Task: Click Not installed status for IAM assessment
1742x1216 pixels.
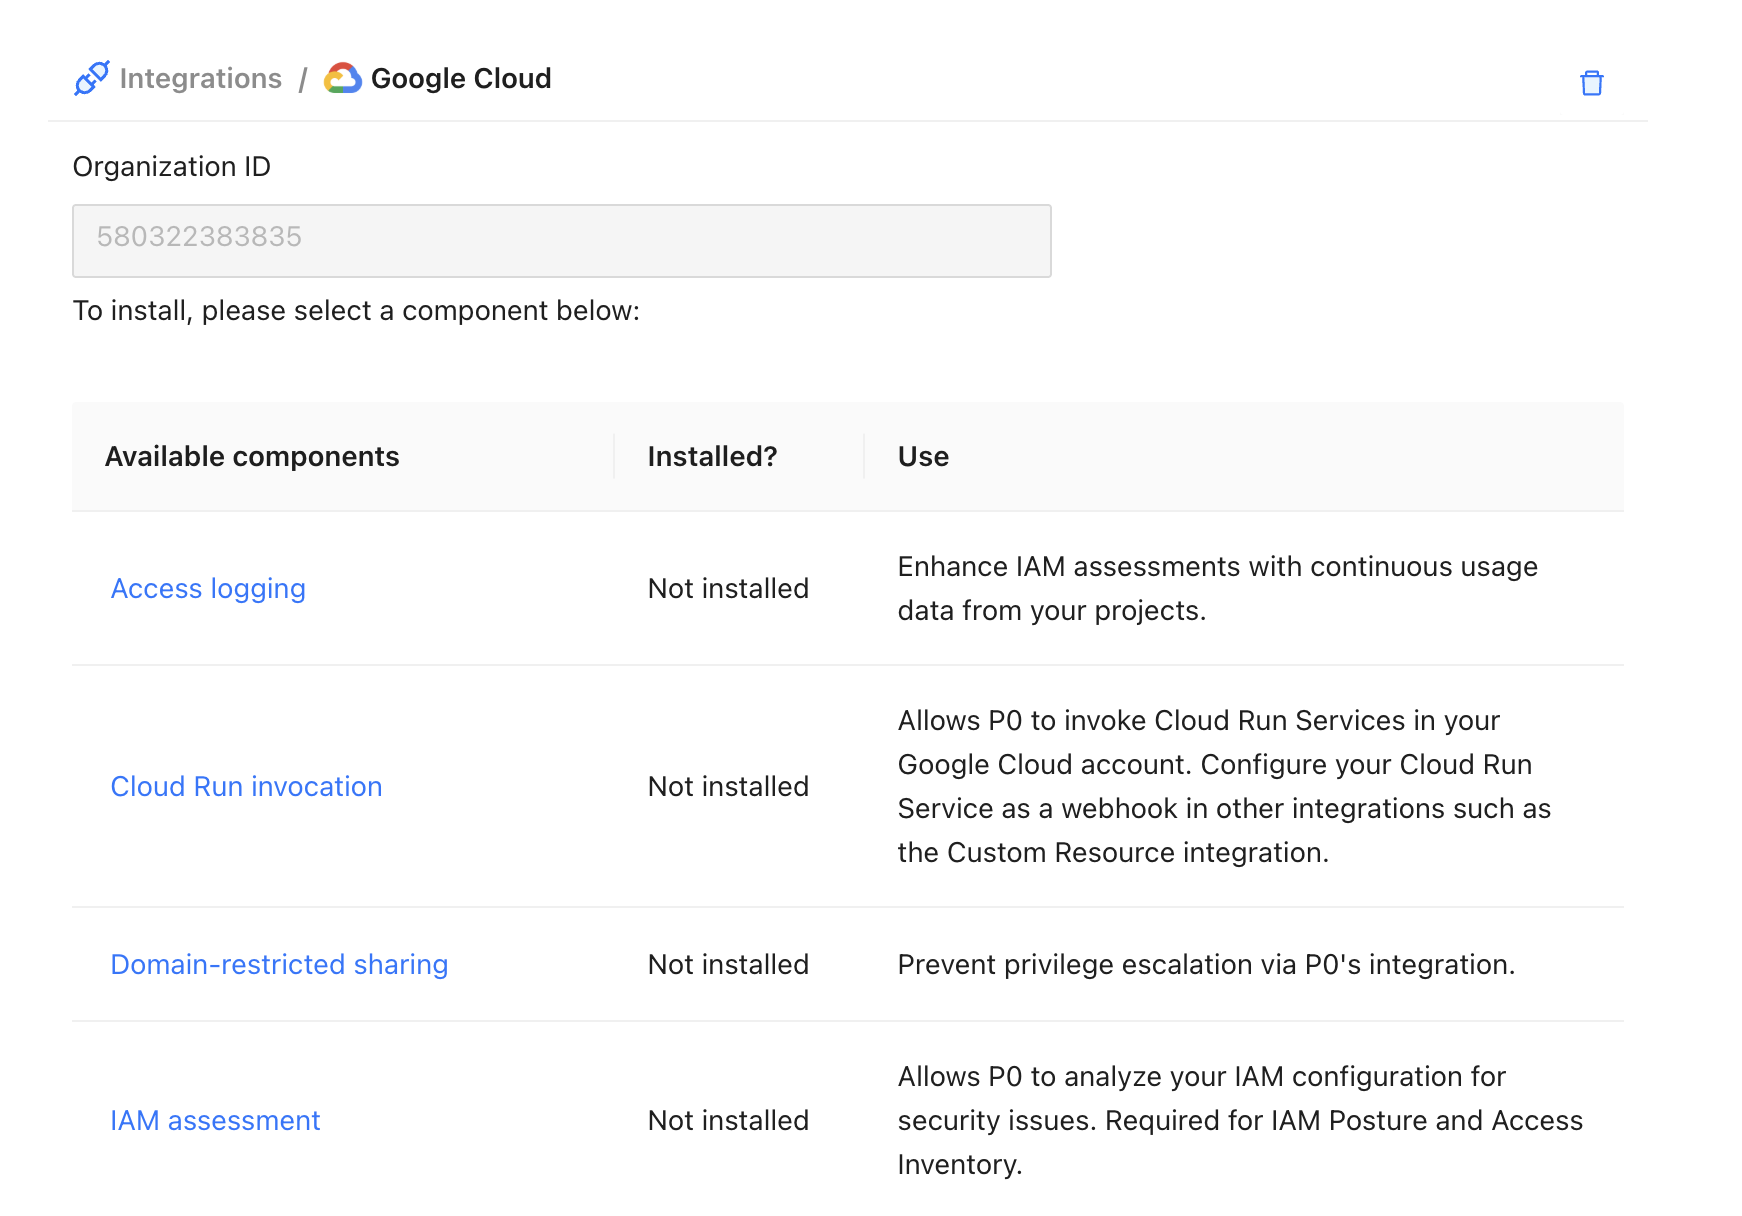Action: (728, 1120)
